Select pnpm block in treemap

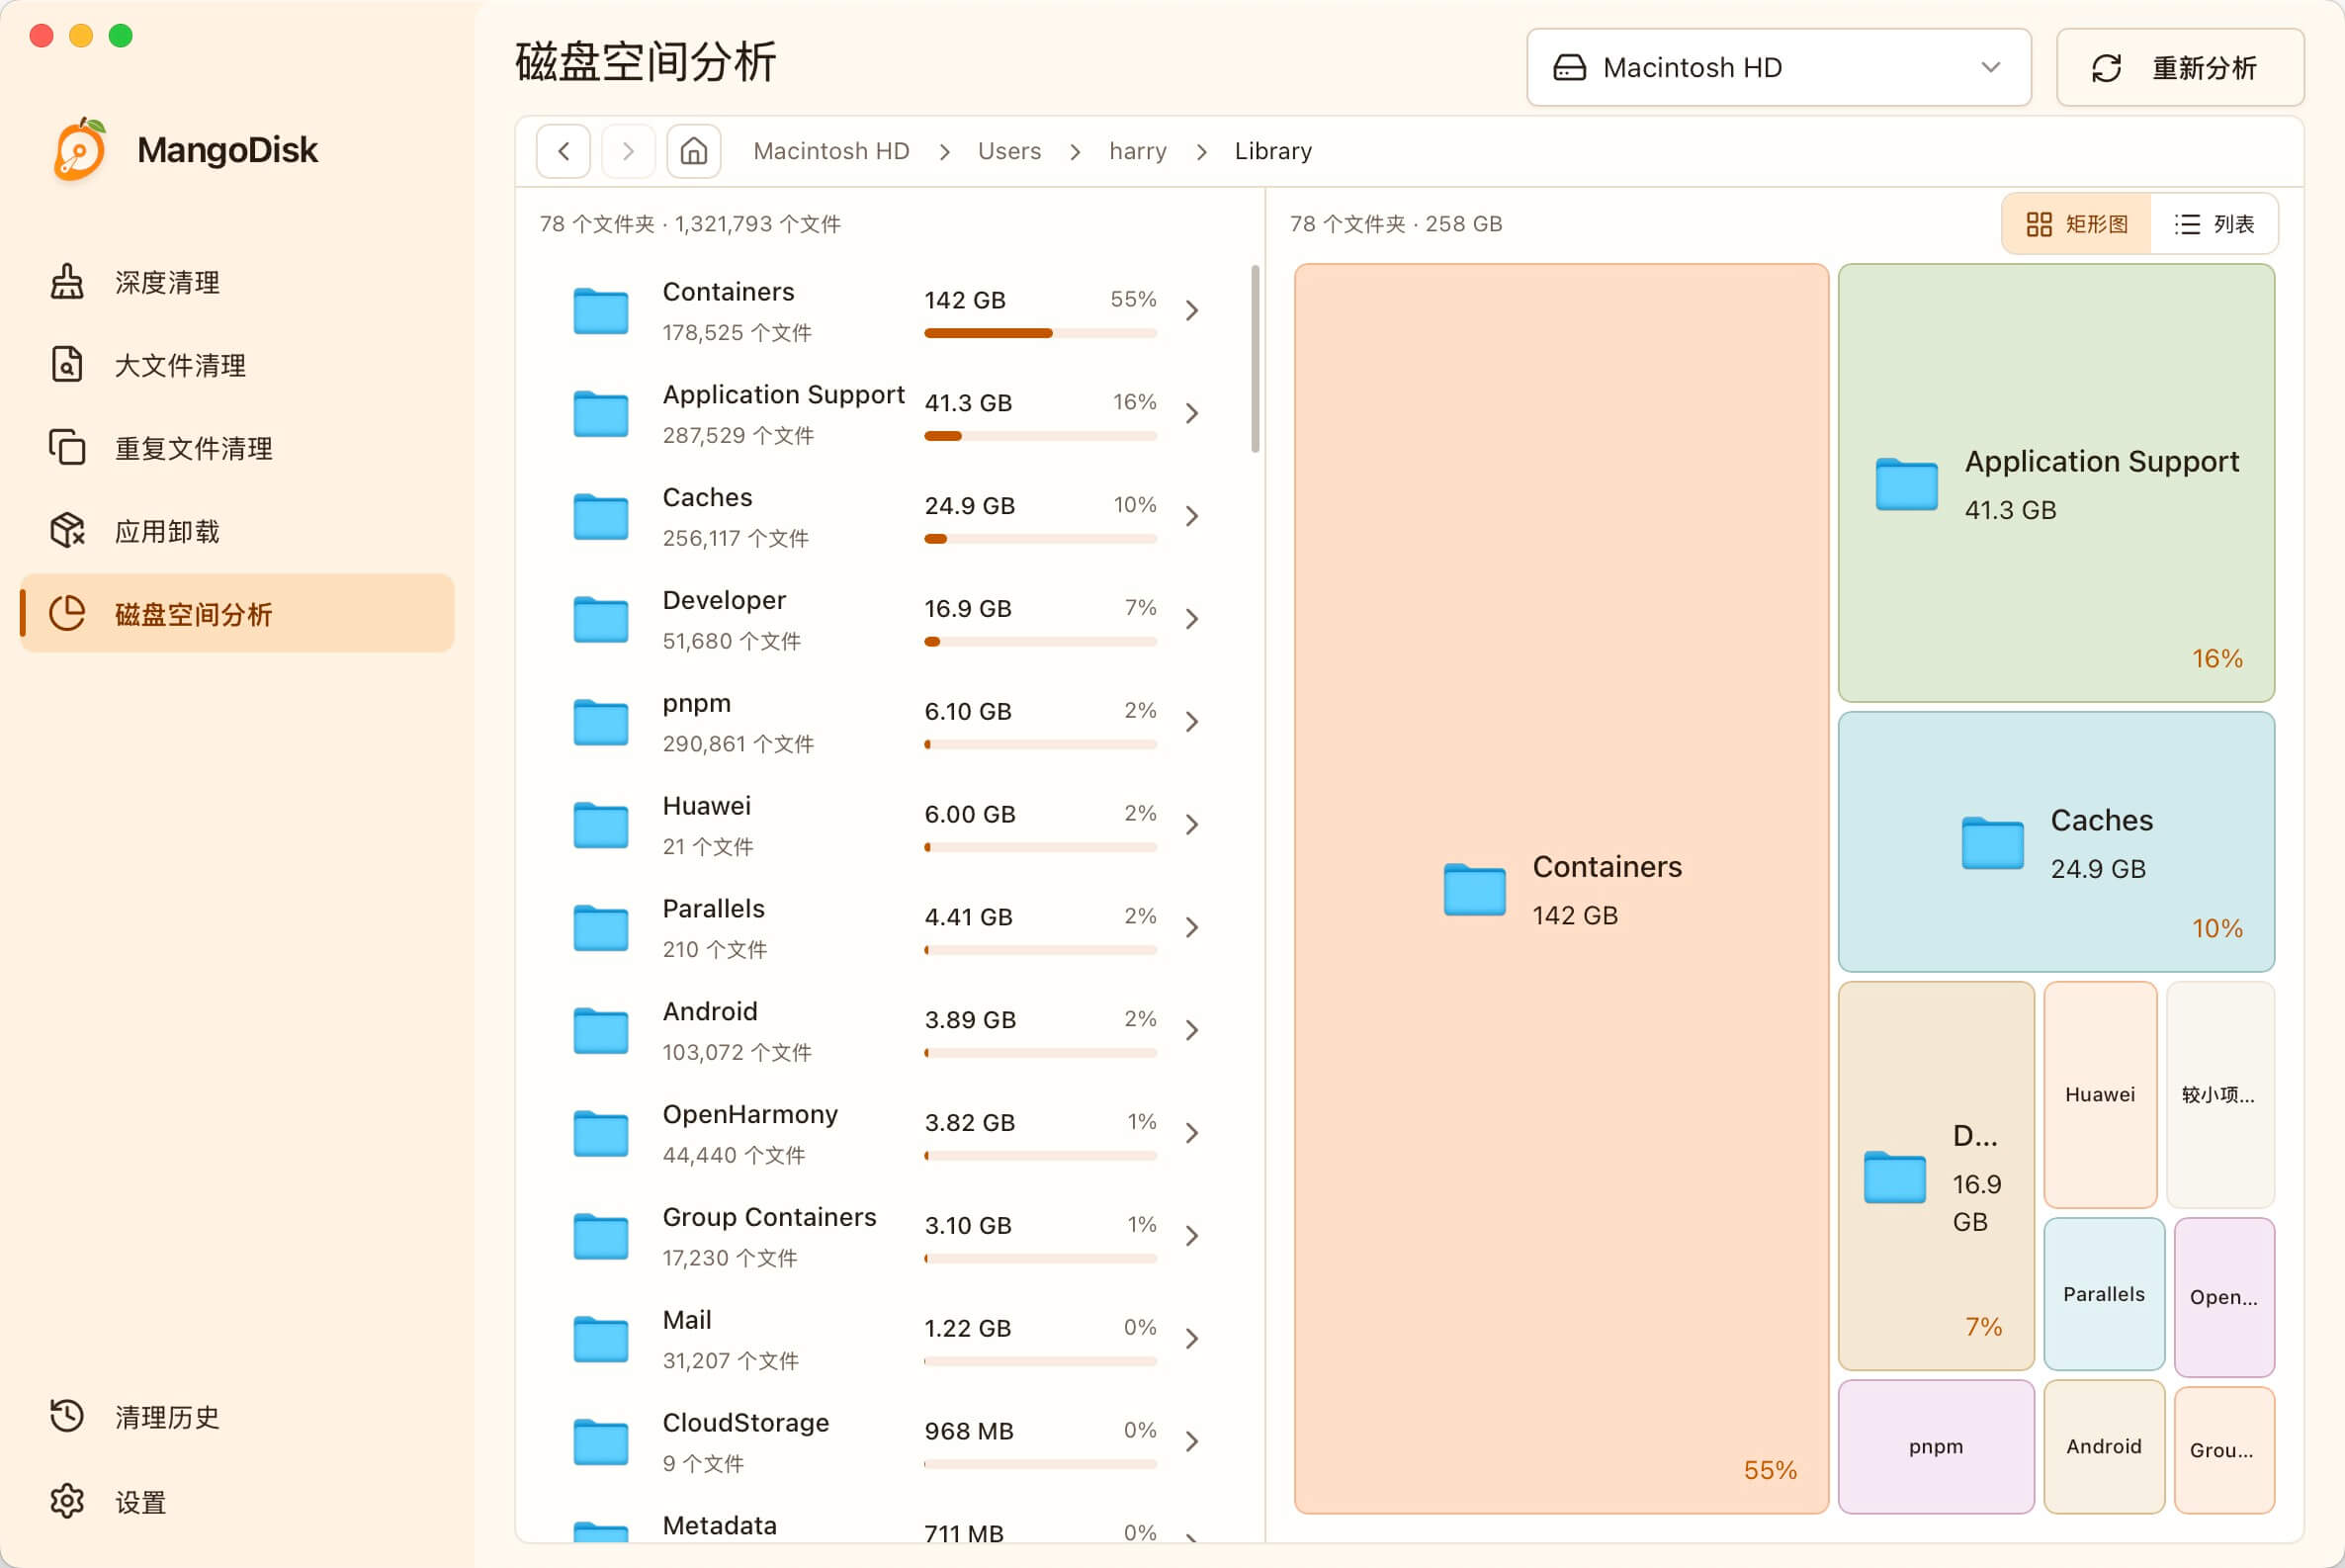click(1936, 1446)
